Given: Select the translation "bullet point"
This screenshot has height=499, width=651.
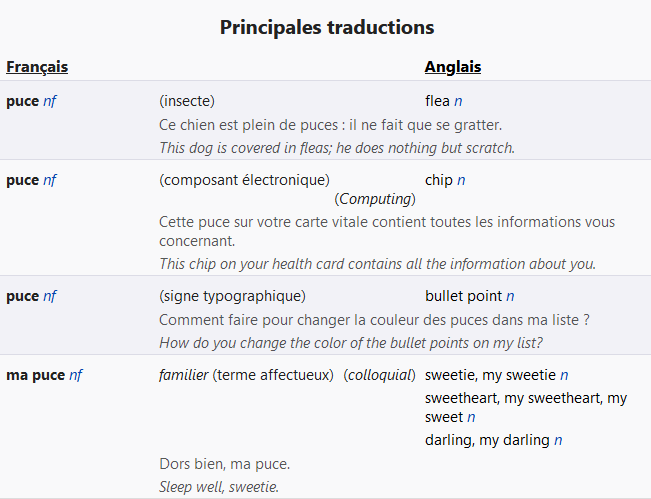Looking at the screenshot, I should tap(463, 296).
